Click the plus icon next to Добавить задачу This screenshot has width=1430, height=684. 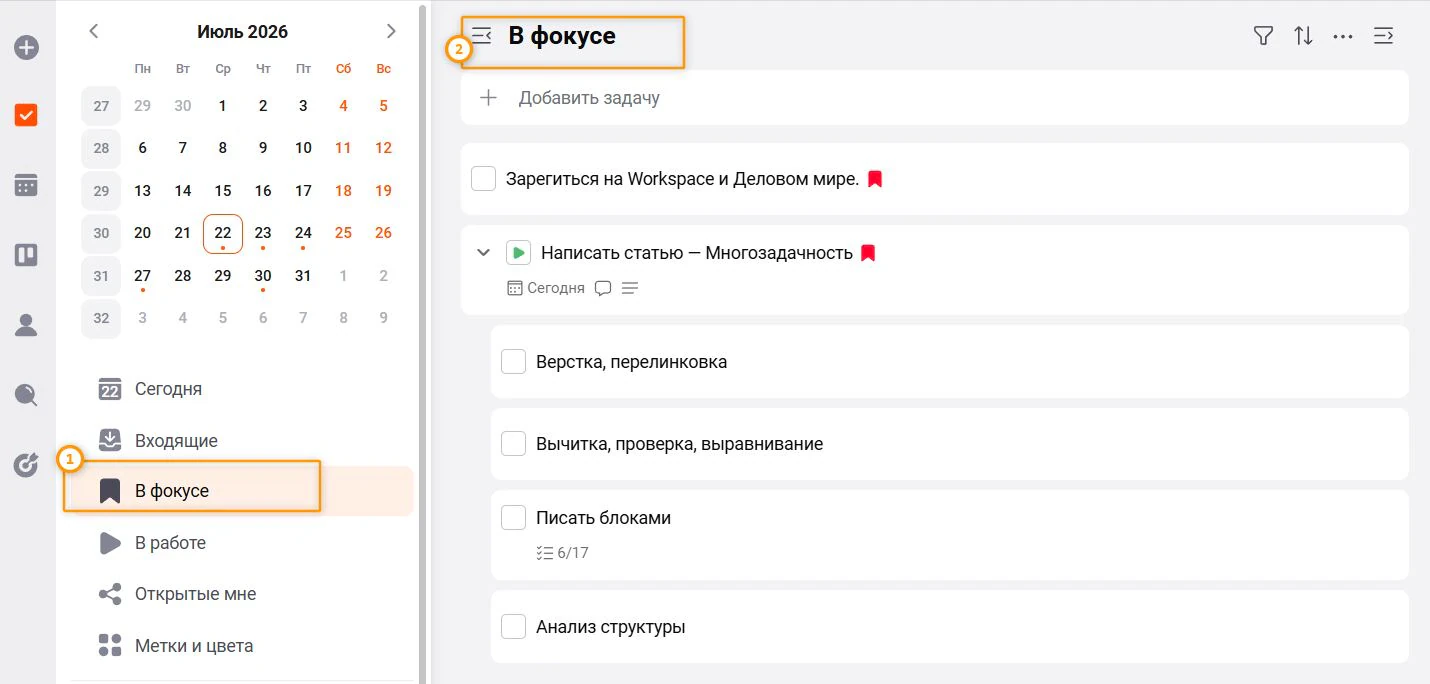coord(489,98)
